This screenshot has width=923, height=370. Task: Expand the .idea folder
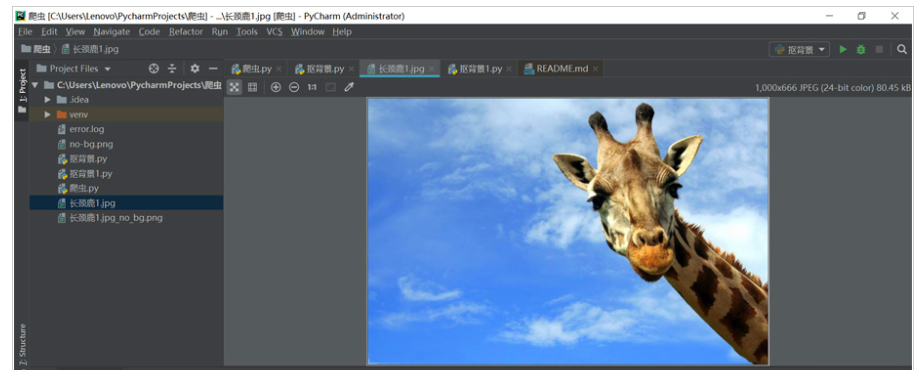[x=48, y=99]
